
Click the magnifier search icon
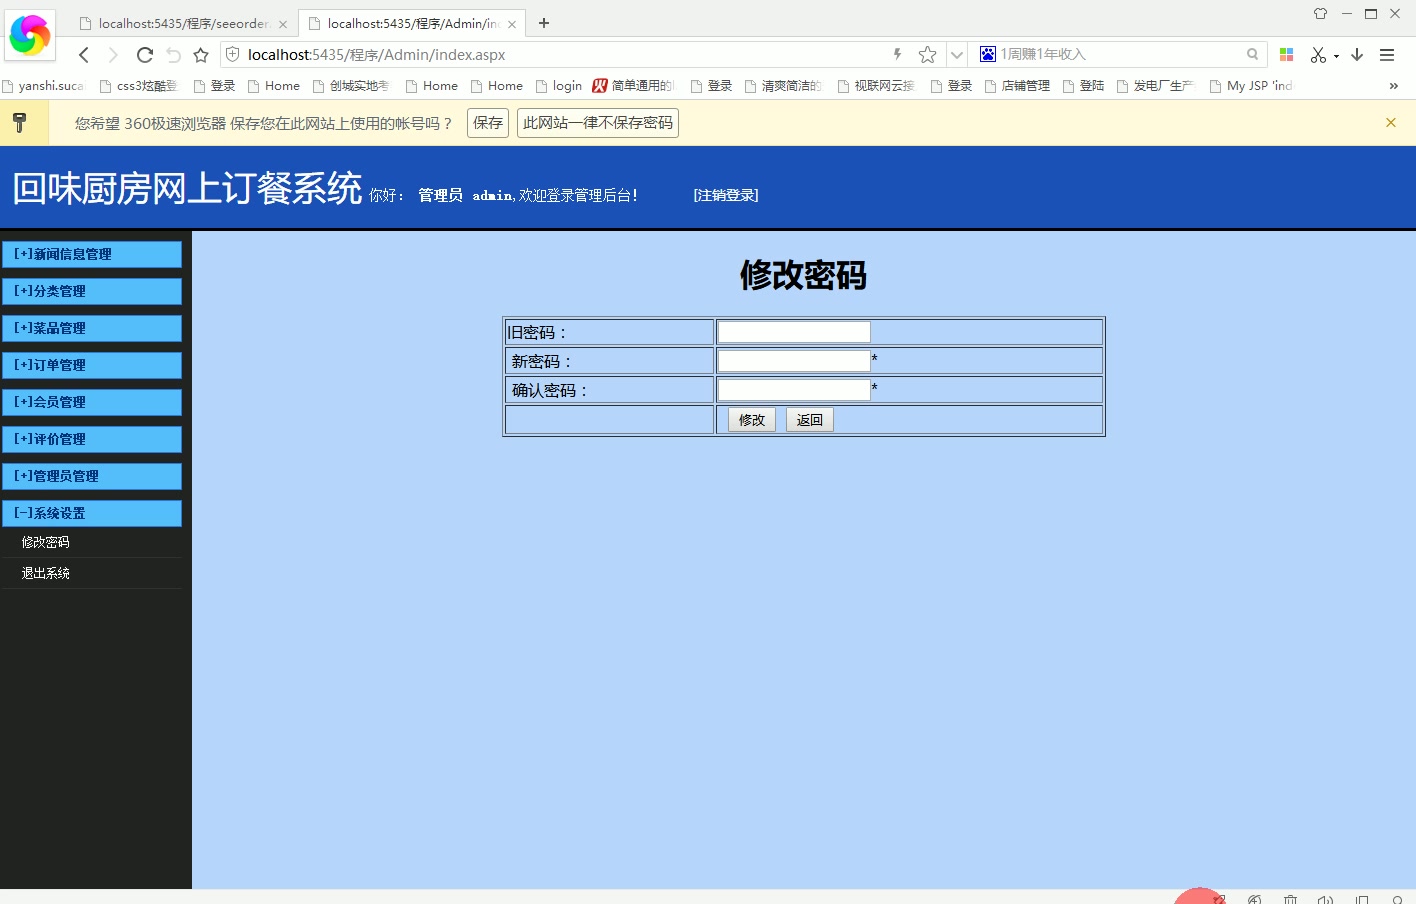[1252, 54]
